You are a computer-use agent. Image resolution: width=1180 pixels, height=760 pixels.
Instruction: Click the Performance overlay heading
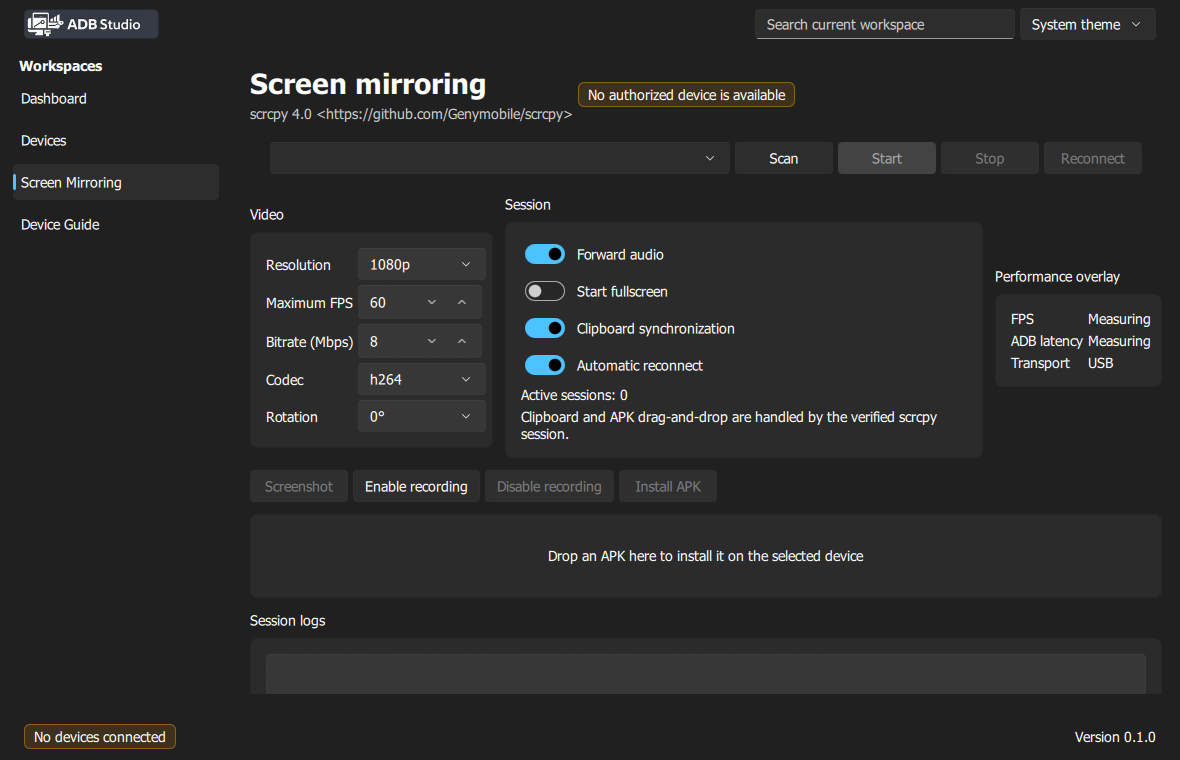[x=1057, y=277]
